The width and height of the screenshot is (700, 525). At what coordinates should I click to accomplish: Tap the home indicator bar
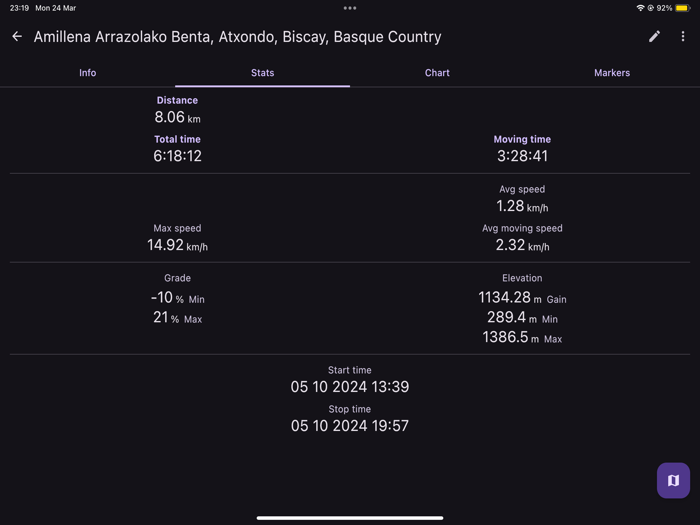tap(350, 518)
